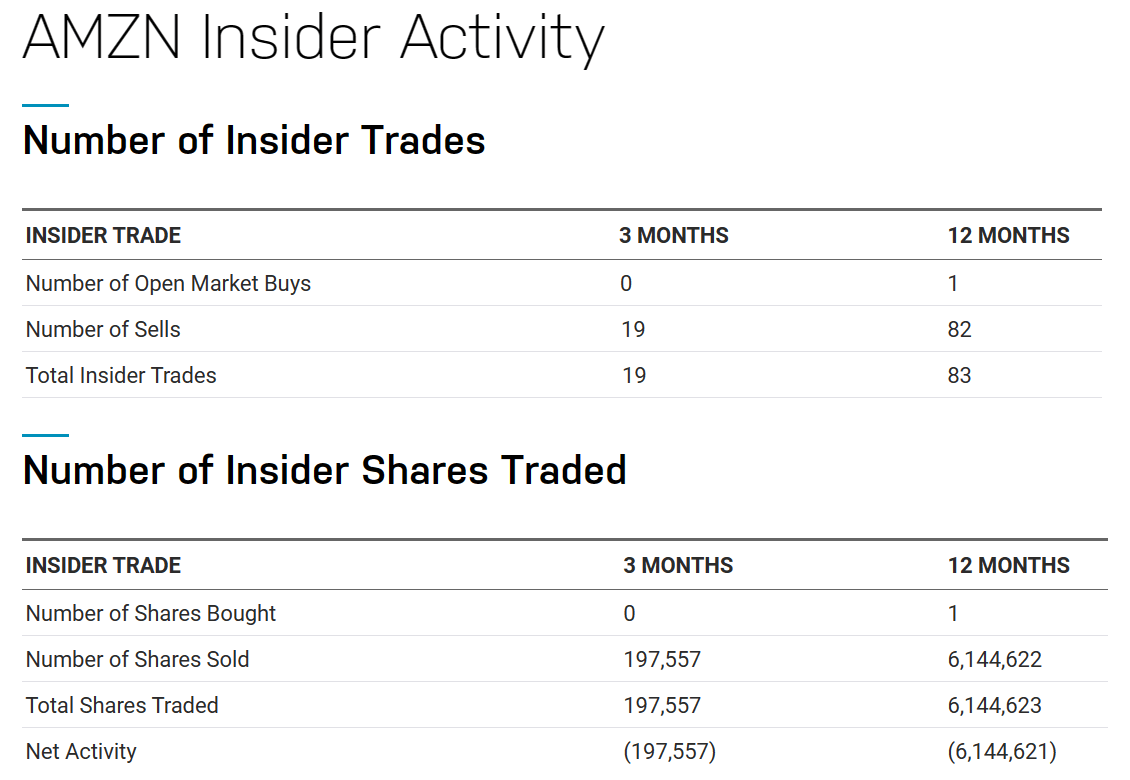The width and height of the screenshot is (1130, 780).
Task: Select the Number of Insider Trades heading
Action: pos(254,140)
